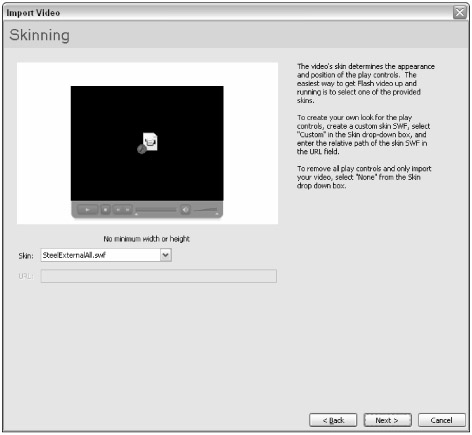Click the stop button in skin preview

(105, 210)
